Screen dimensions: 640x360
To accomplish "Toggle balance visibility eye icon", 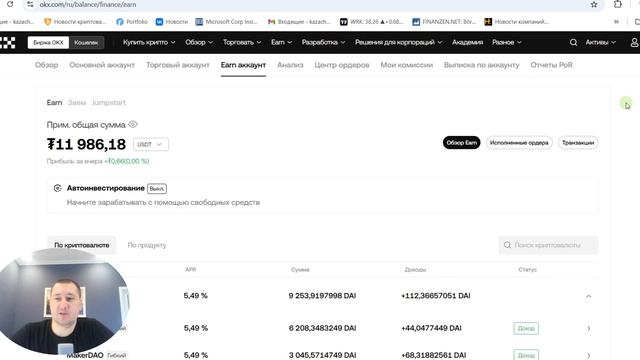I will [x=133, y=124].
